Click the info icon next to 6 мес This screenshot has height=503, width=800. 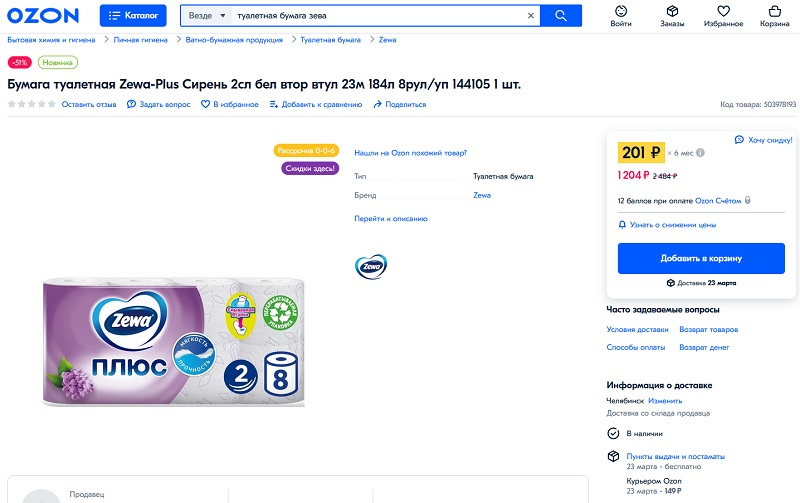click(x=701, y=153)
